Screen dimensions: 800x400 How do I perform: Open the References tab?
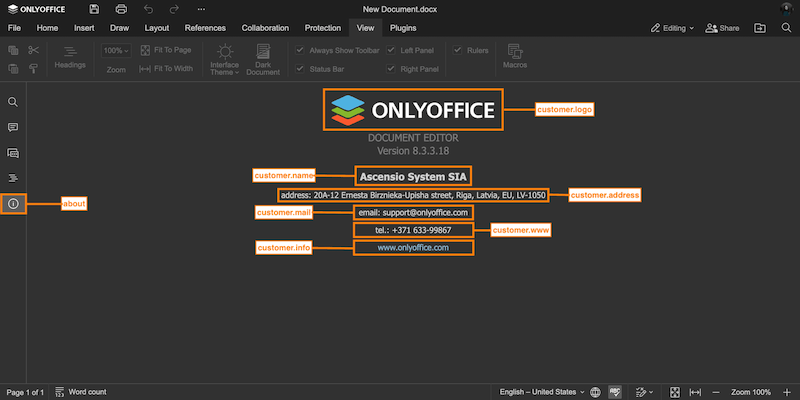tap(205, 28)
